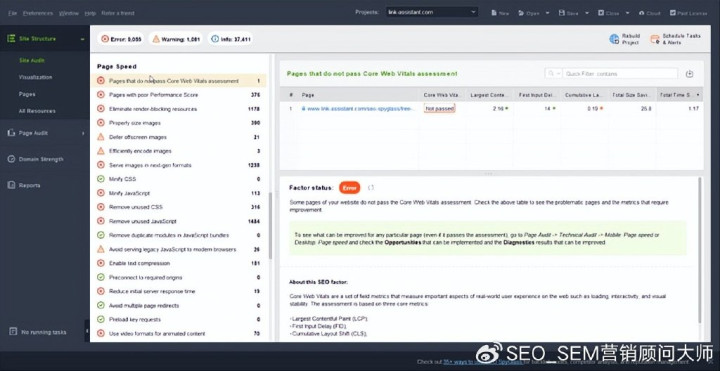Select Preload key requests row

point(179,320)
